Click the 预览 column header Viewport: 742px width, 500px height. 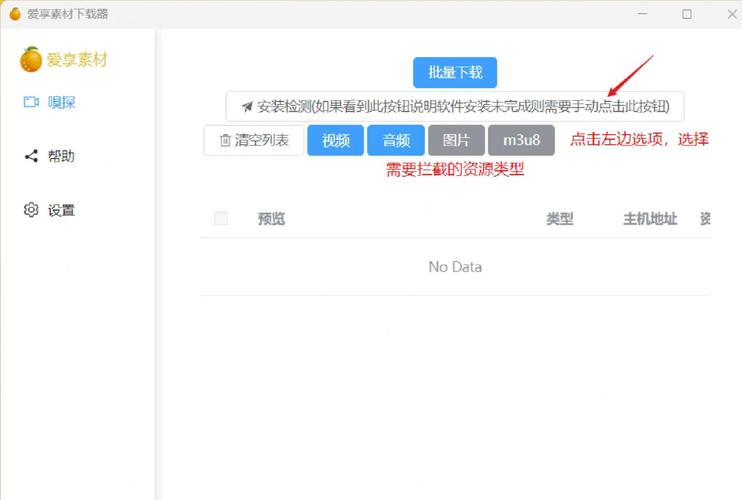(x=271, y=219)
